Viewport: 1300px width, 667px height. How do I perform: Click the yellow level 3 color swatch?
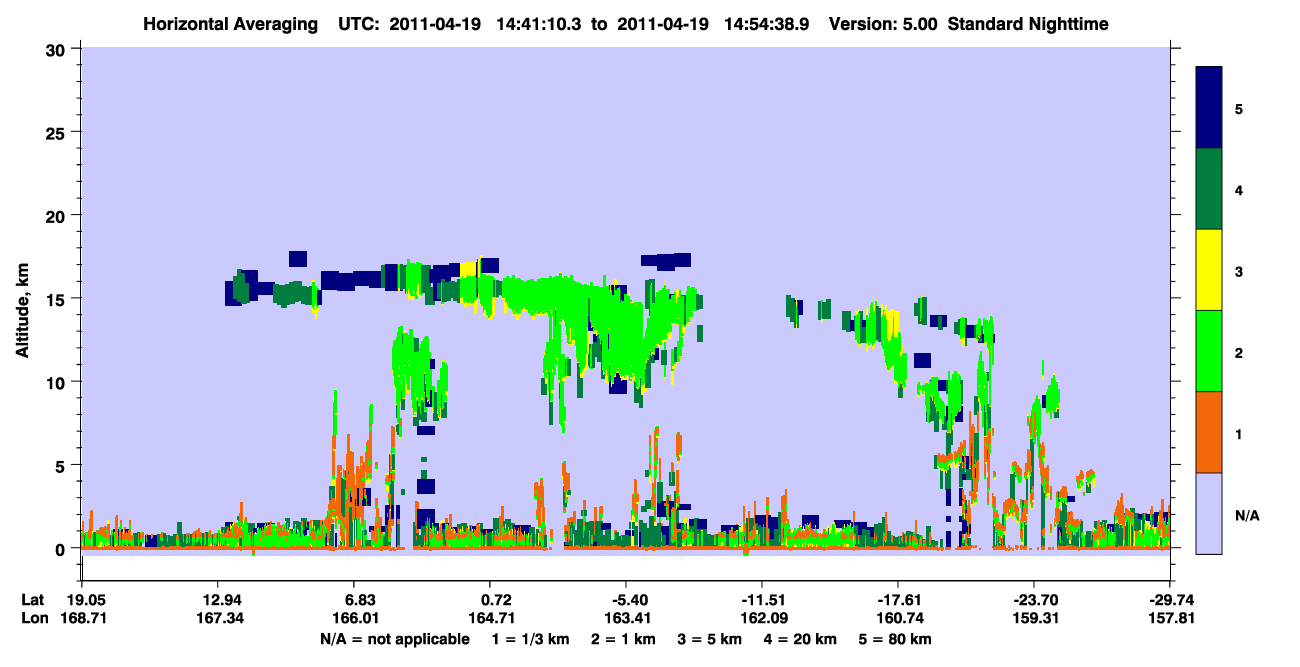click(x=1209, y=270)
